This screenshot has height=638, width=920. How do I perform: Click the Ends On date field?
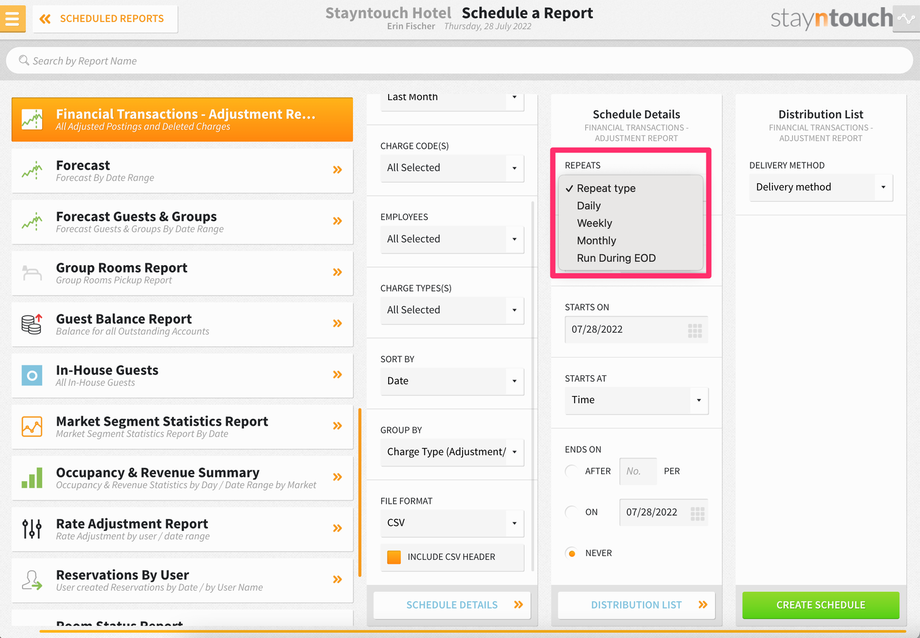coord(664,512)
